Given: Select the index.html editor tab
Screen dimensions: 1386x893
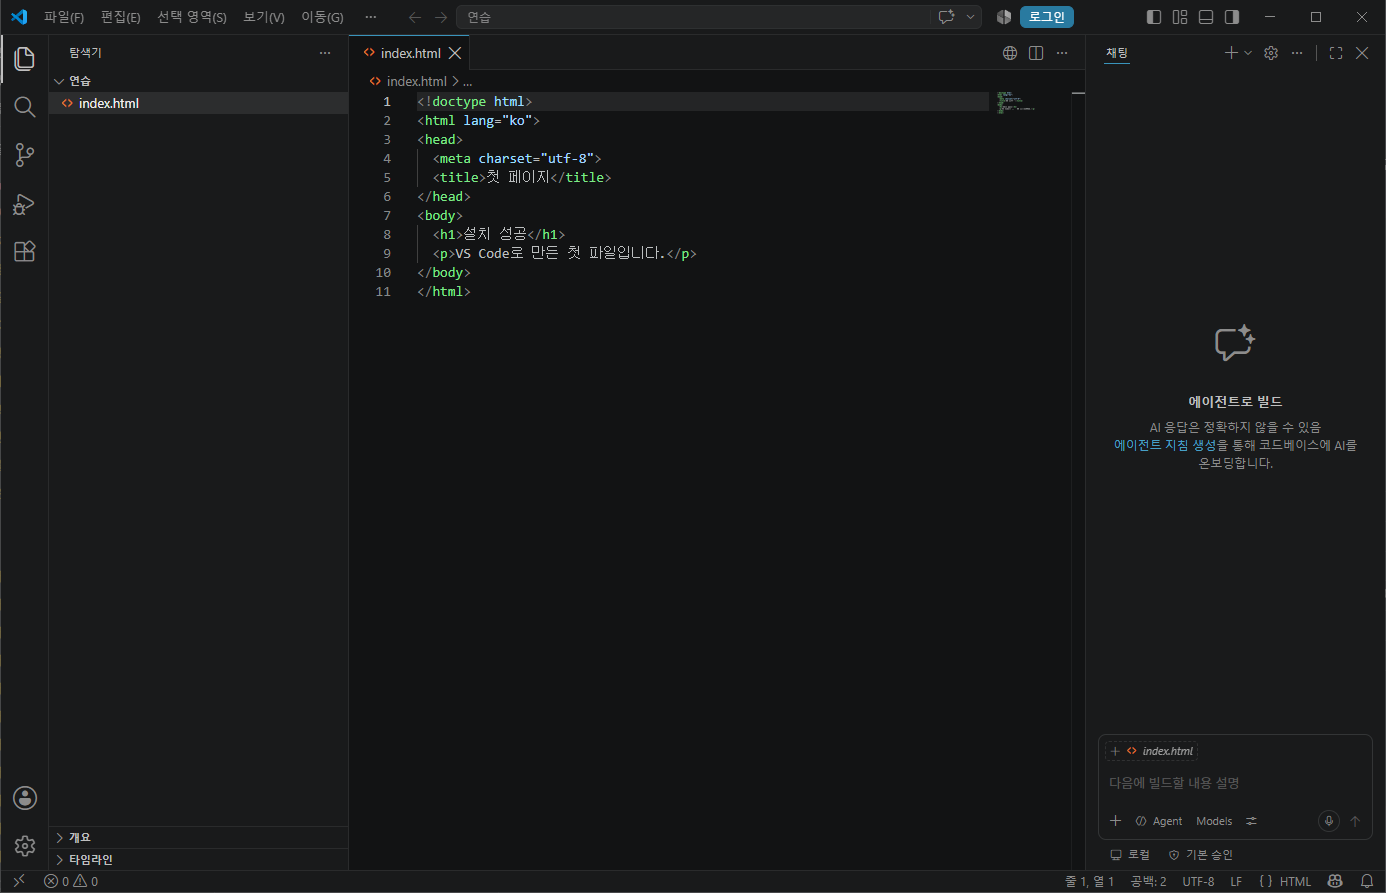Looking at the screenshot, I should [410, 53].
